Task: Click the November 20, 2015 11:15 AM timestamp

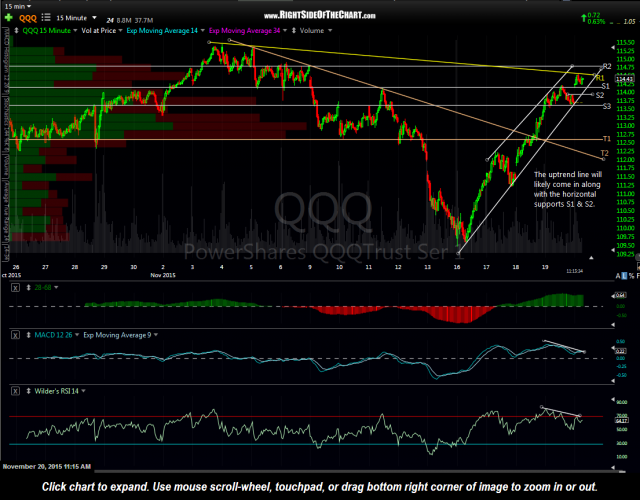Action: point(47,467)
